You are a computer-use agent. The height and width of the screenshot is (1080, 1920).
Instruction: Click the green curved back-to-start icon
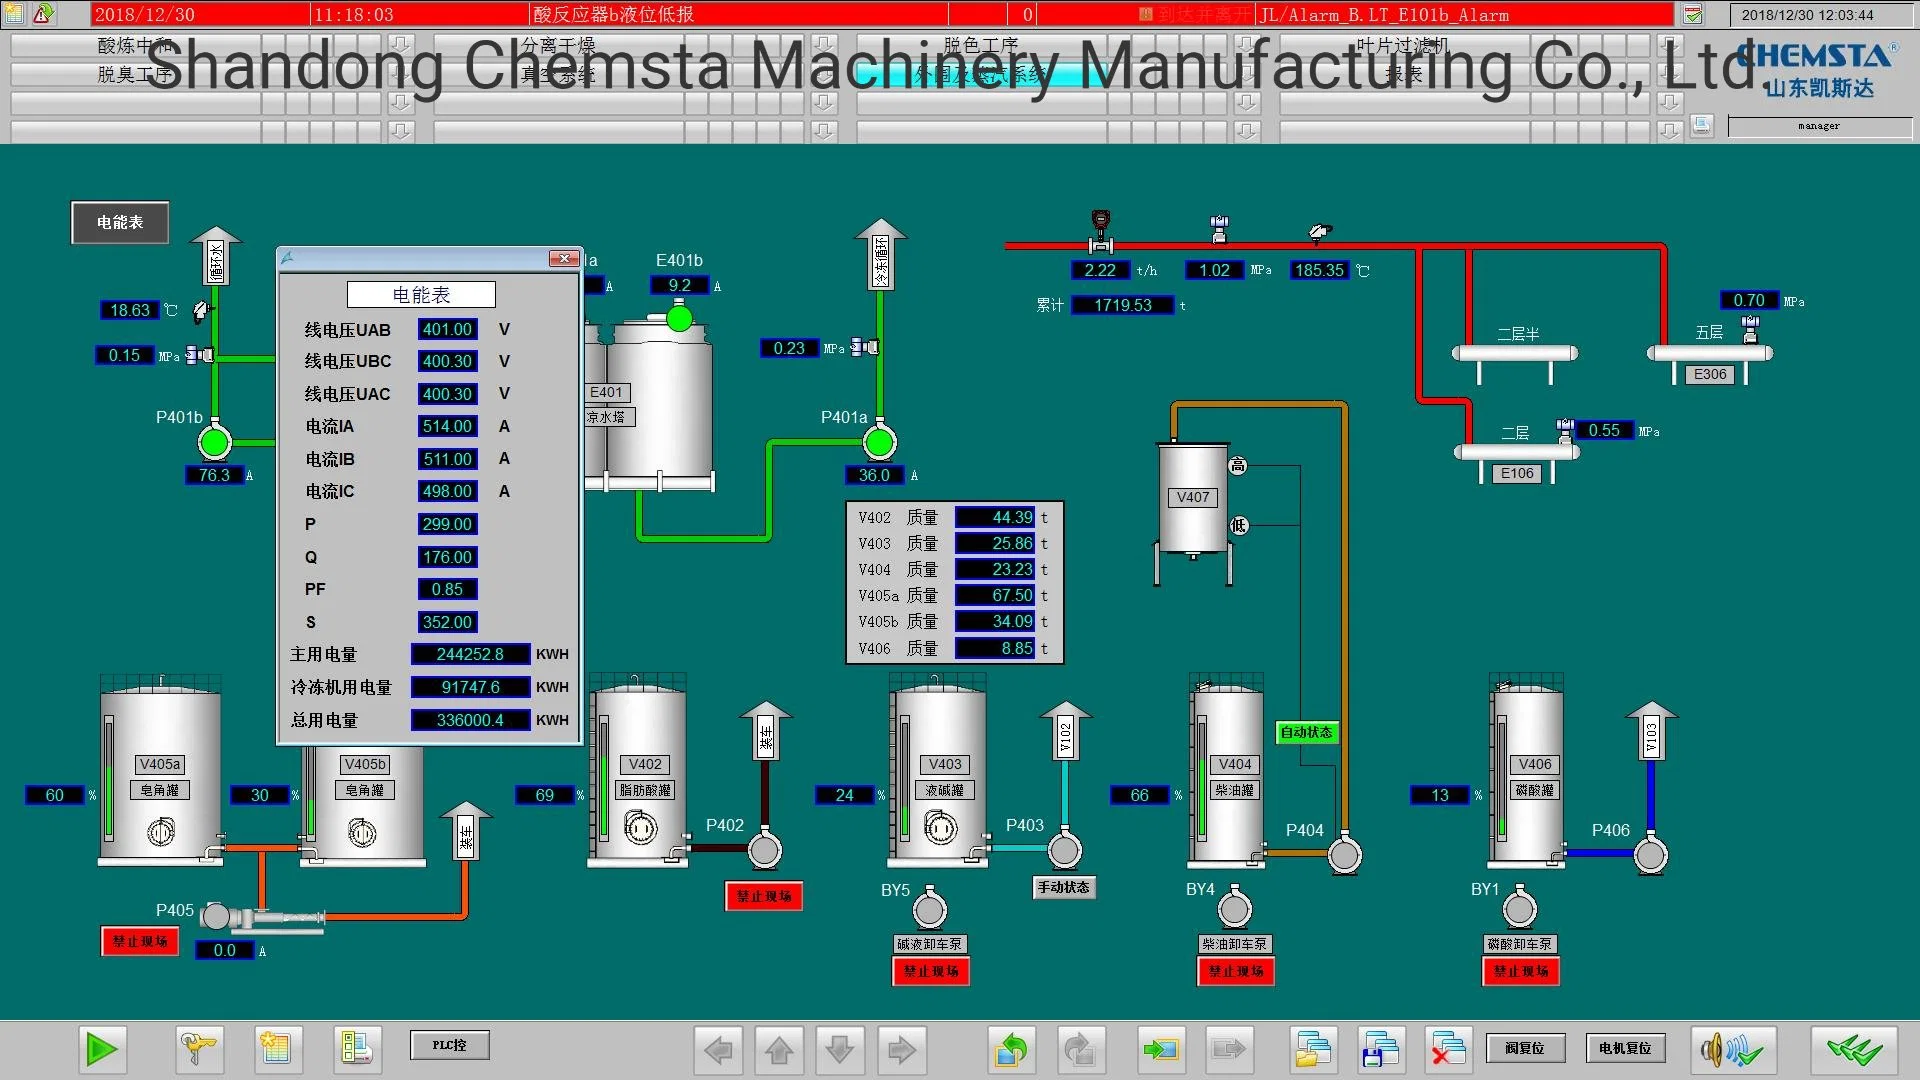pyautogui.click(x=1011, y=1049)
